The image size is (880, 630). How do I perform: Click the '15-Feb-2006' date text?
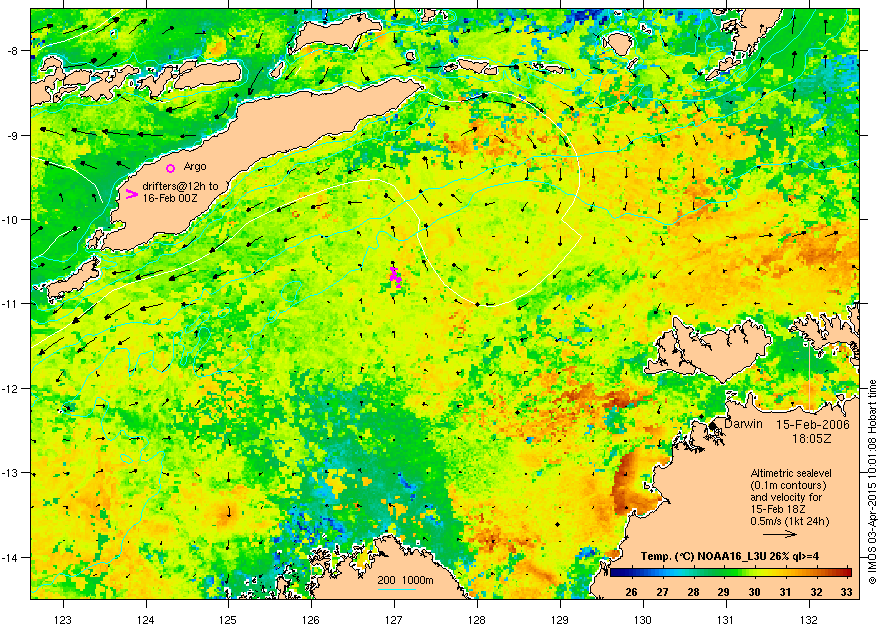[x=813, y=425]
